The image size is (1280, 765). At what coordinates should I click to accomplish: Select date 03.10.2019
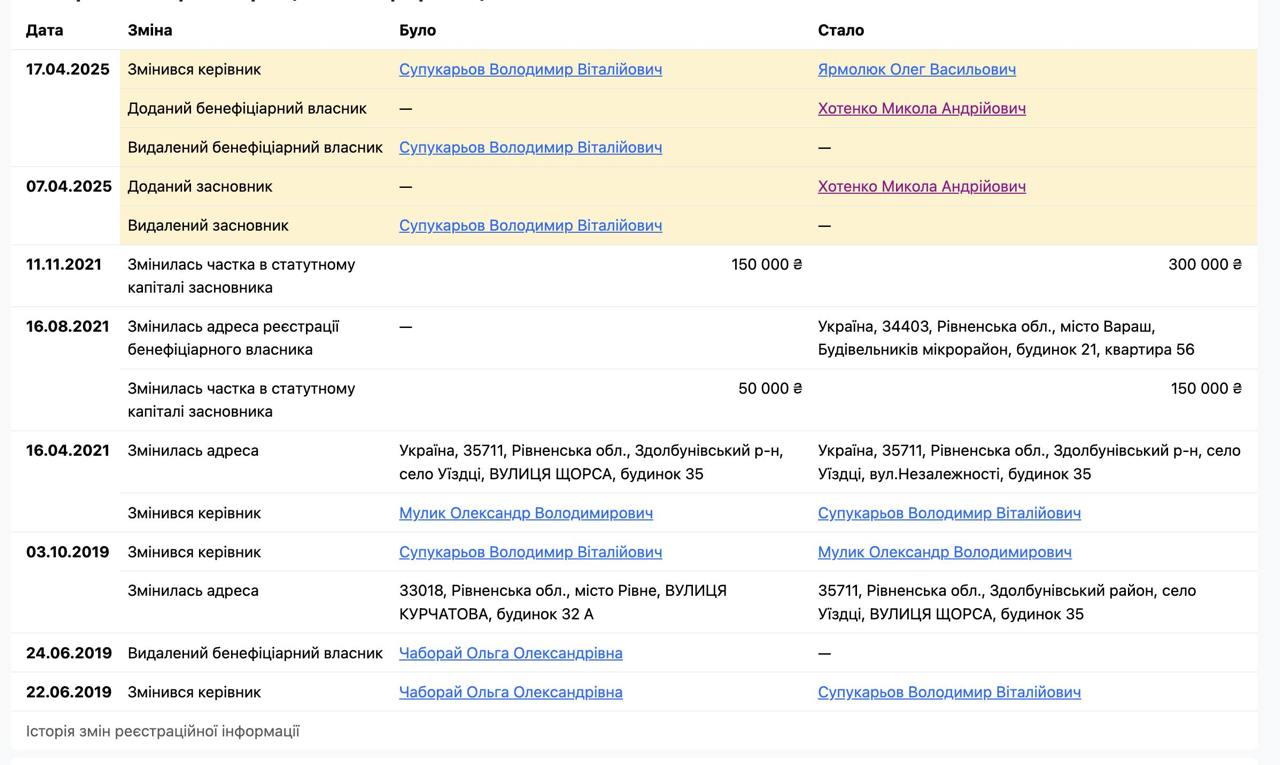click(68, 552)
